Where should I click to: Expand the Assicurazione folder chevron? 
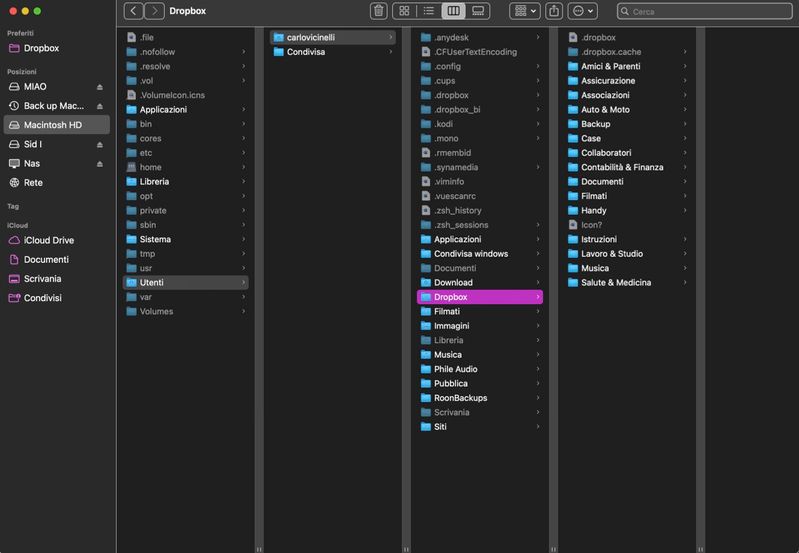point(685,81)
